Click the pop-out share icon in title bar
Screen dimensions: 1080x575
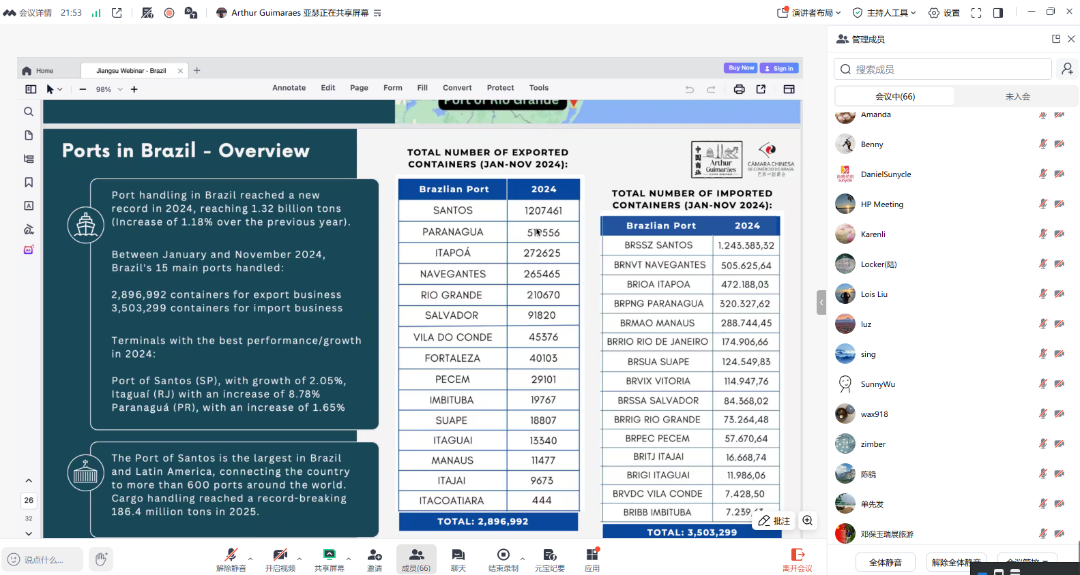[117, 12]
